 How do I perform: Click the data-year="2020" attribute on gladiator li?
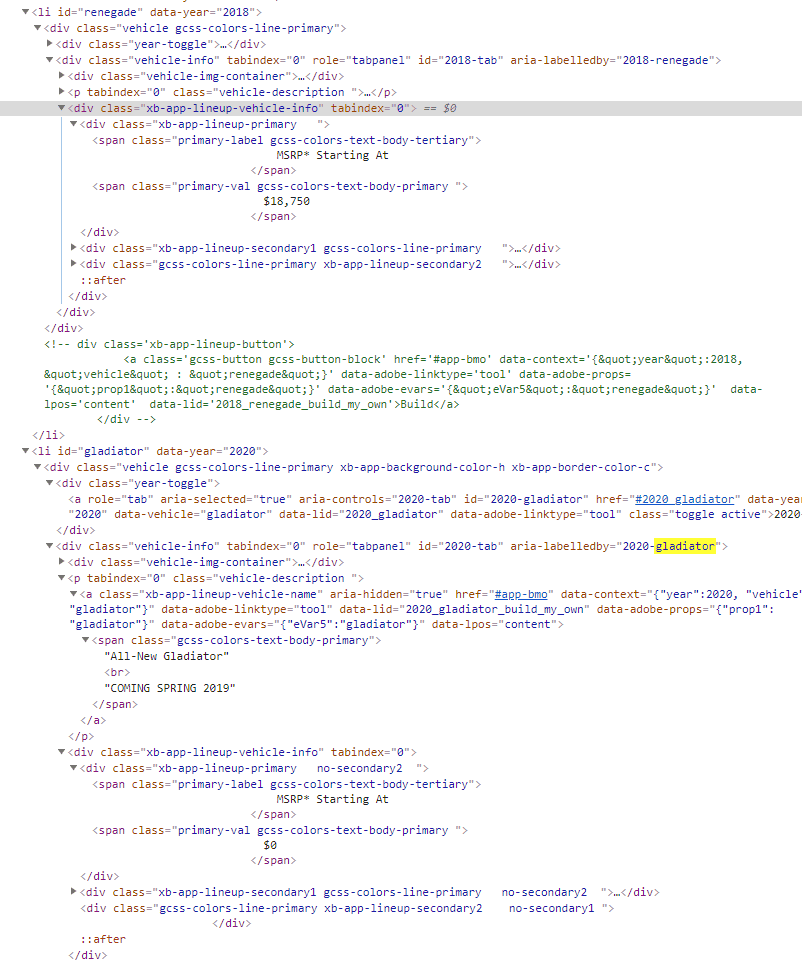click(x=209, y=451)
